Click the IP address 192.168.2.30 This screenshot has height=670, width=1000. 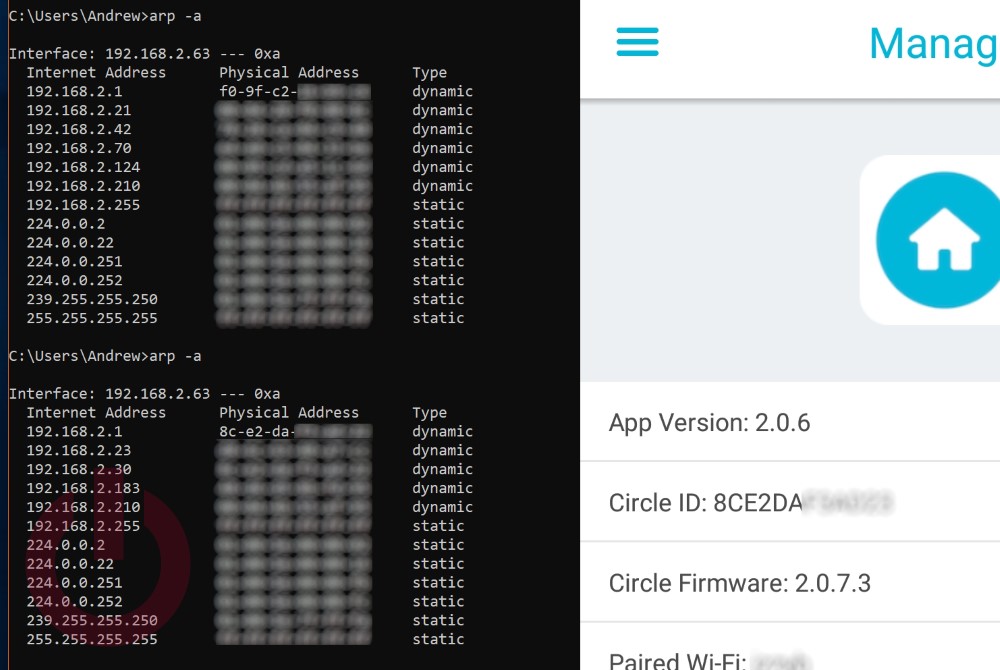[x=78, y=469]
